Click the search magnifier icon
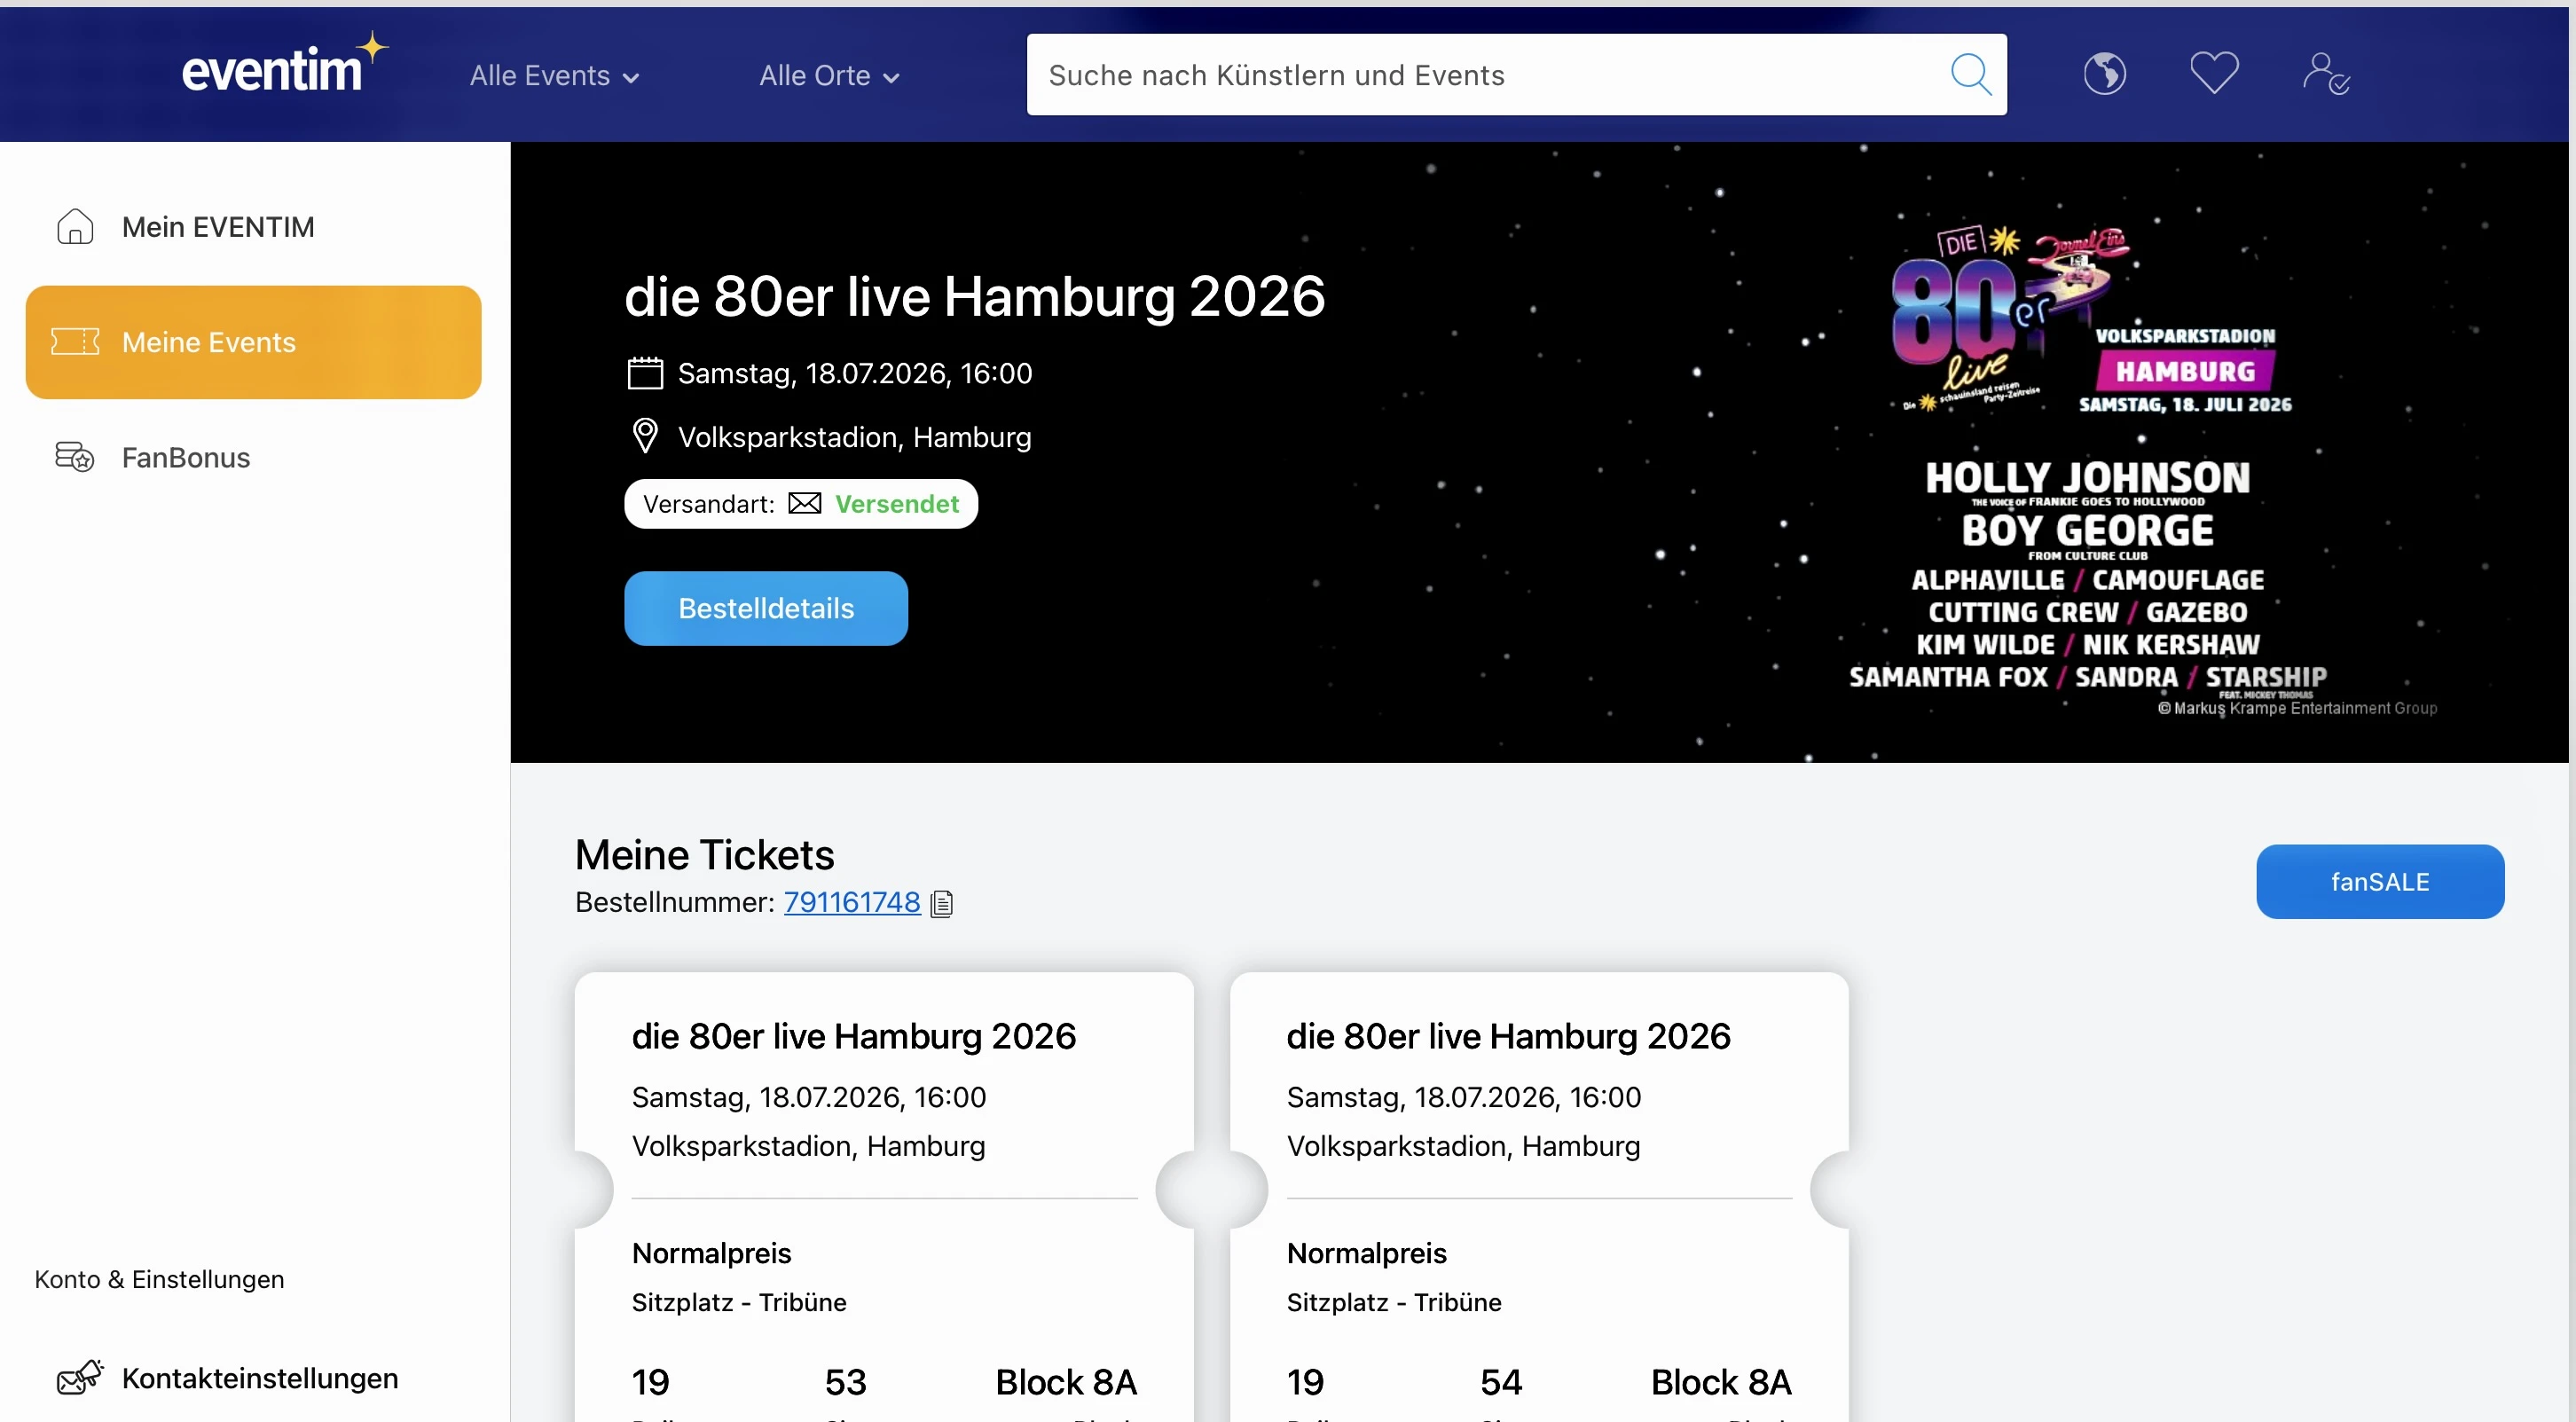Viewport: 2576px width, 1422px height. pos(1971,75)
